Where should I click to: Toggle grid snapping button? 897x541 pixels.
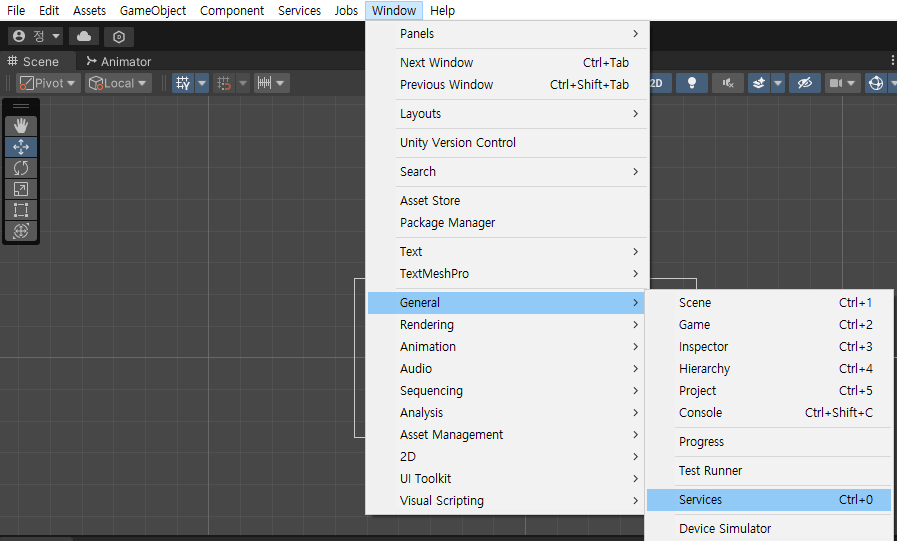(183, 83)
